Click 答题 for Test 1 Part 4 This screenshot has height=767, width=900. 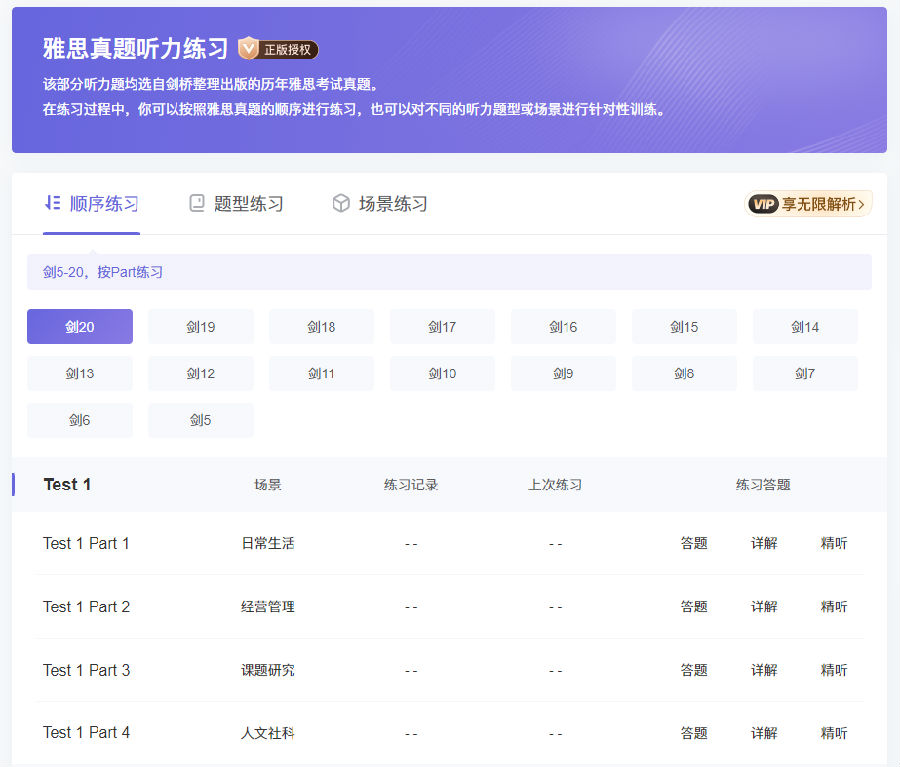tap(694, 733)
